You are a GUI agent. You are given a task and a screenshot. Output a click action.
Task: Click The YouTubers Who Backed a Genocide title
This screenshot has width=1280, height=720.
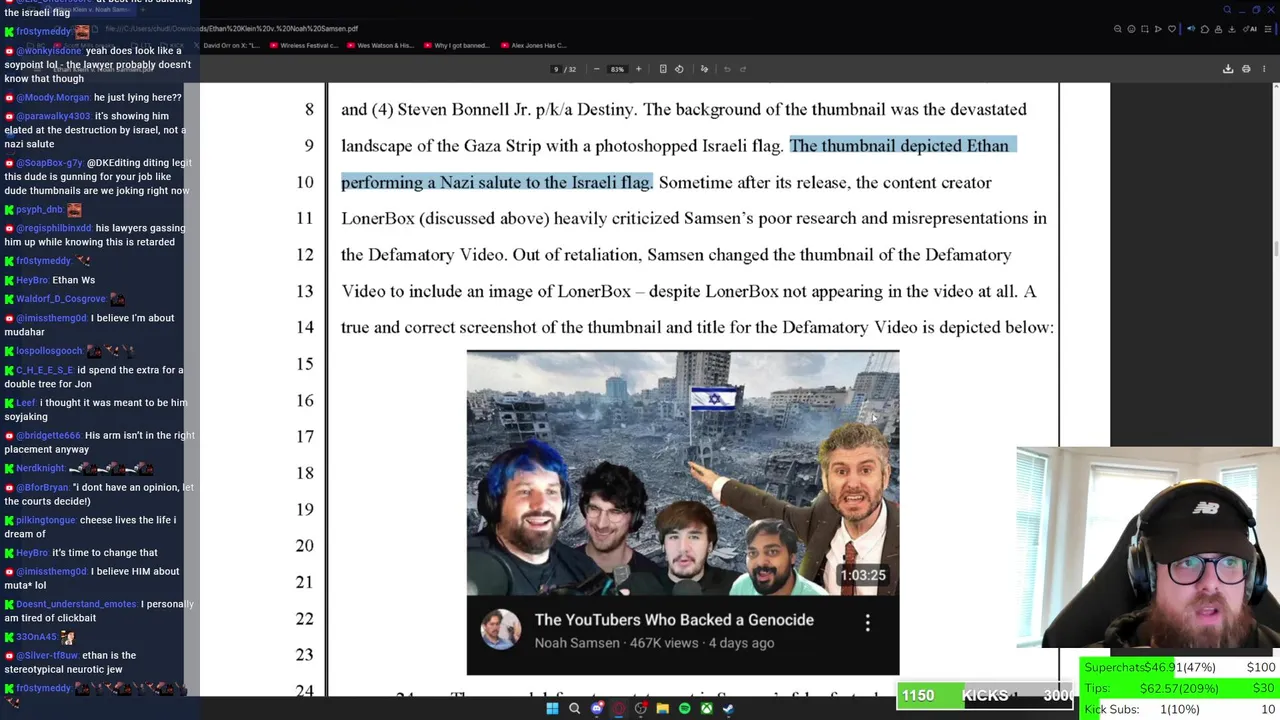pyautogui.click(x=674, y=620)
